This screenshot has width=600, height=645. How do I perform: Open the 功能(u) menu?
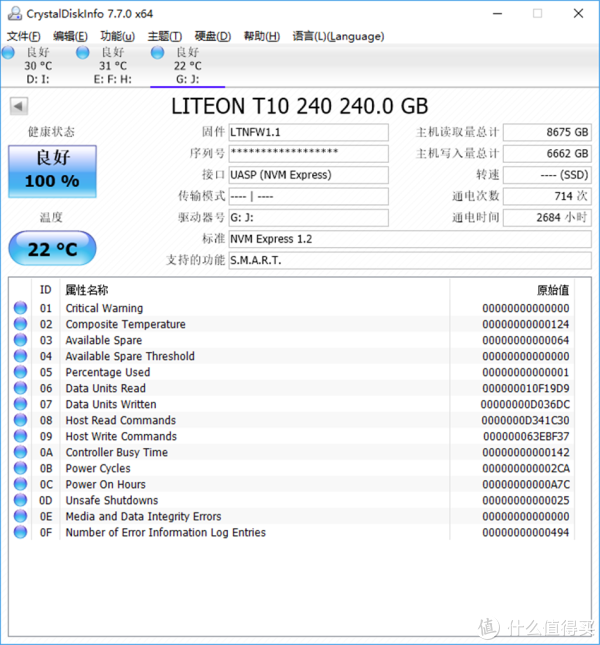point(118,37)
